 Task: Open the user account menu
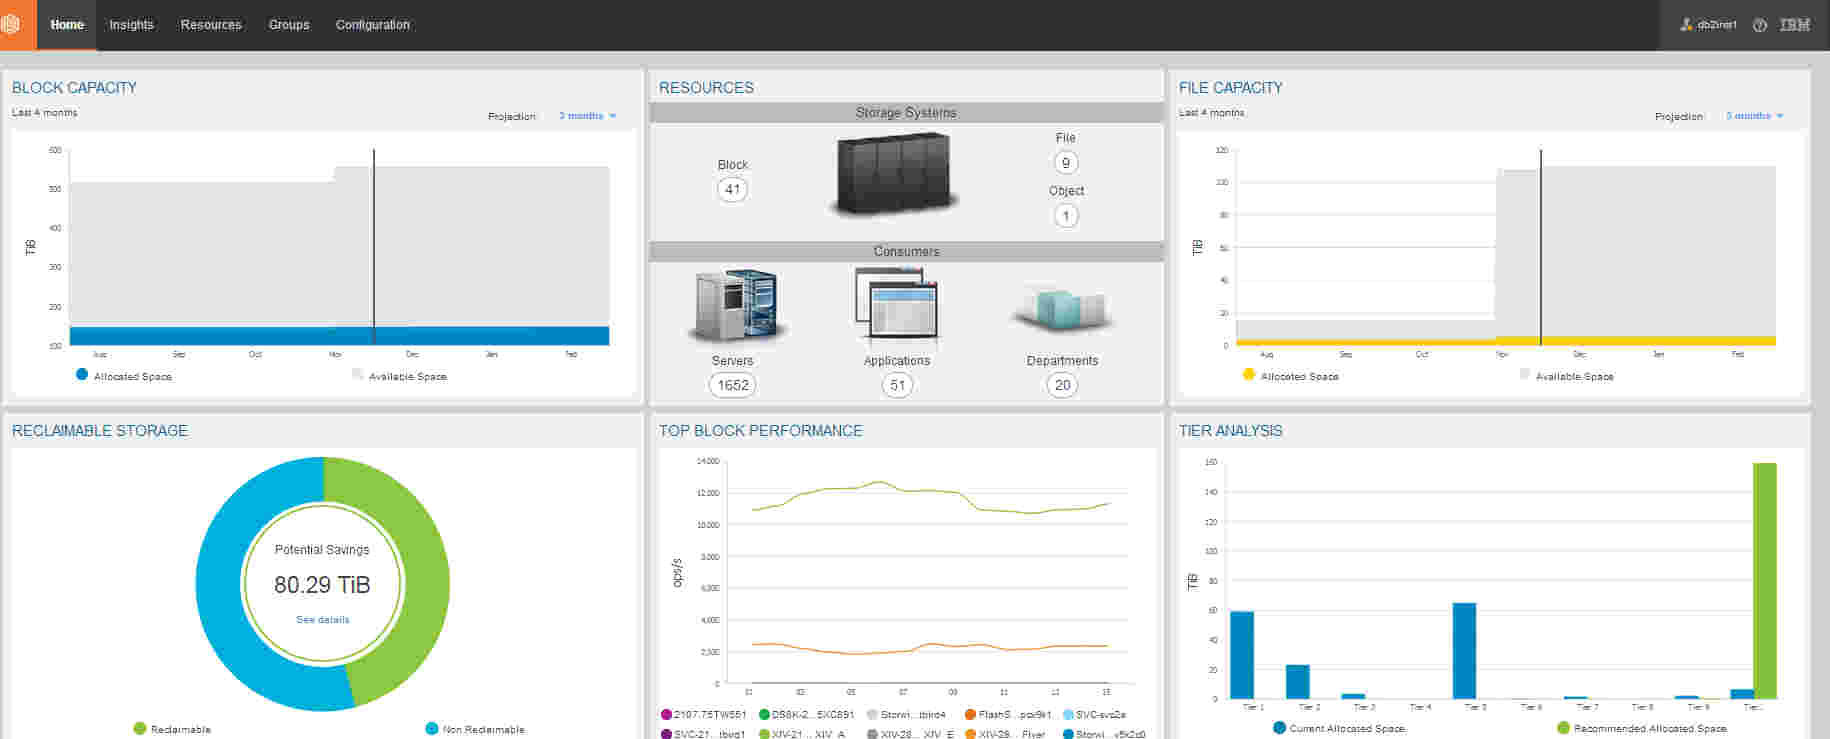click(x=1708, y=25)
